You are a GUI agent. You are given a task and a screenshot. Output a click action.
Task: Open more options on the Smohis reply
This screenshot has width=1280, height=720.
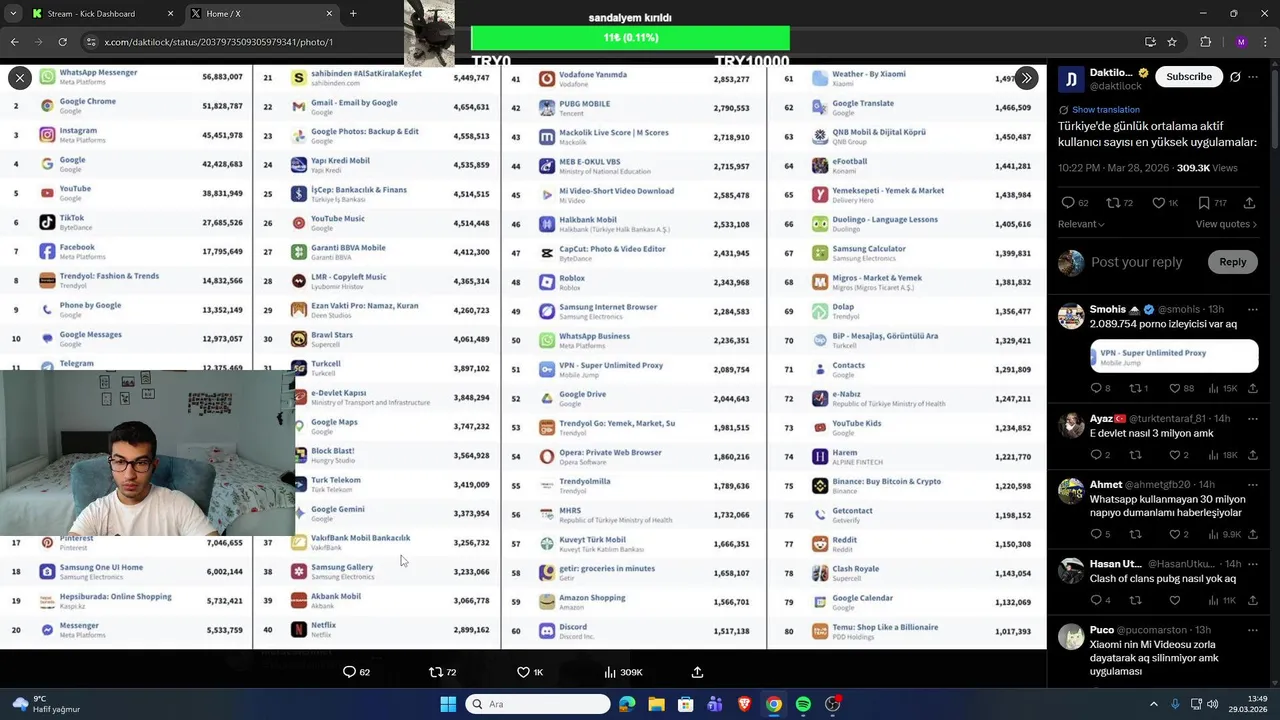tap(1252, 309)
